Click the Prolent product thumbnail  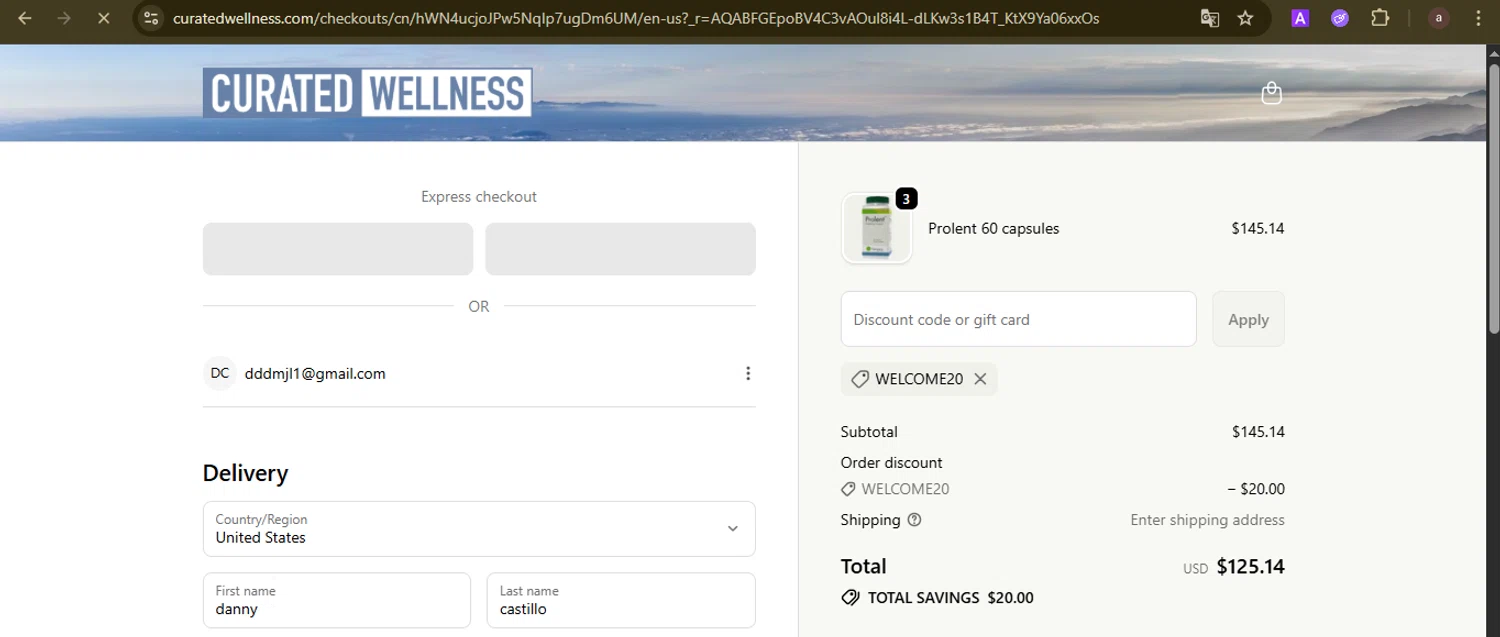pos(877,228)
